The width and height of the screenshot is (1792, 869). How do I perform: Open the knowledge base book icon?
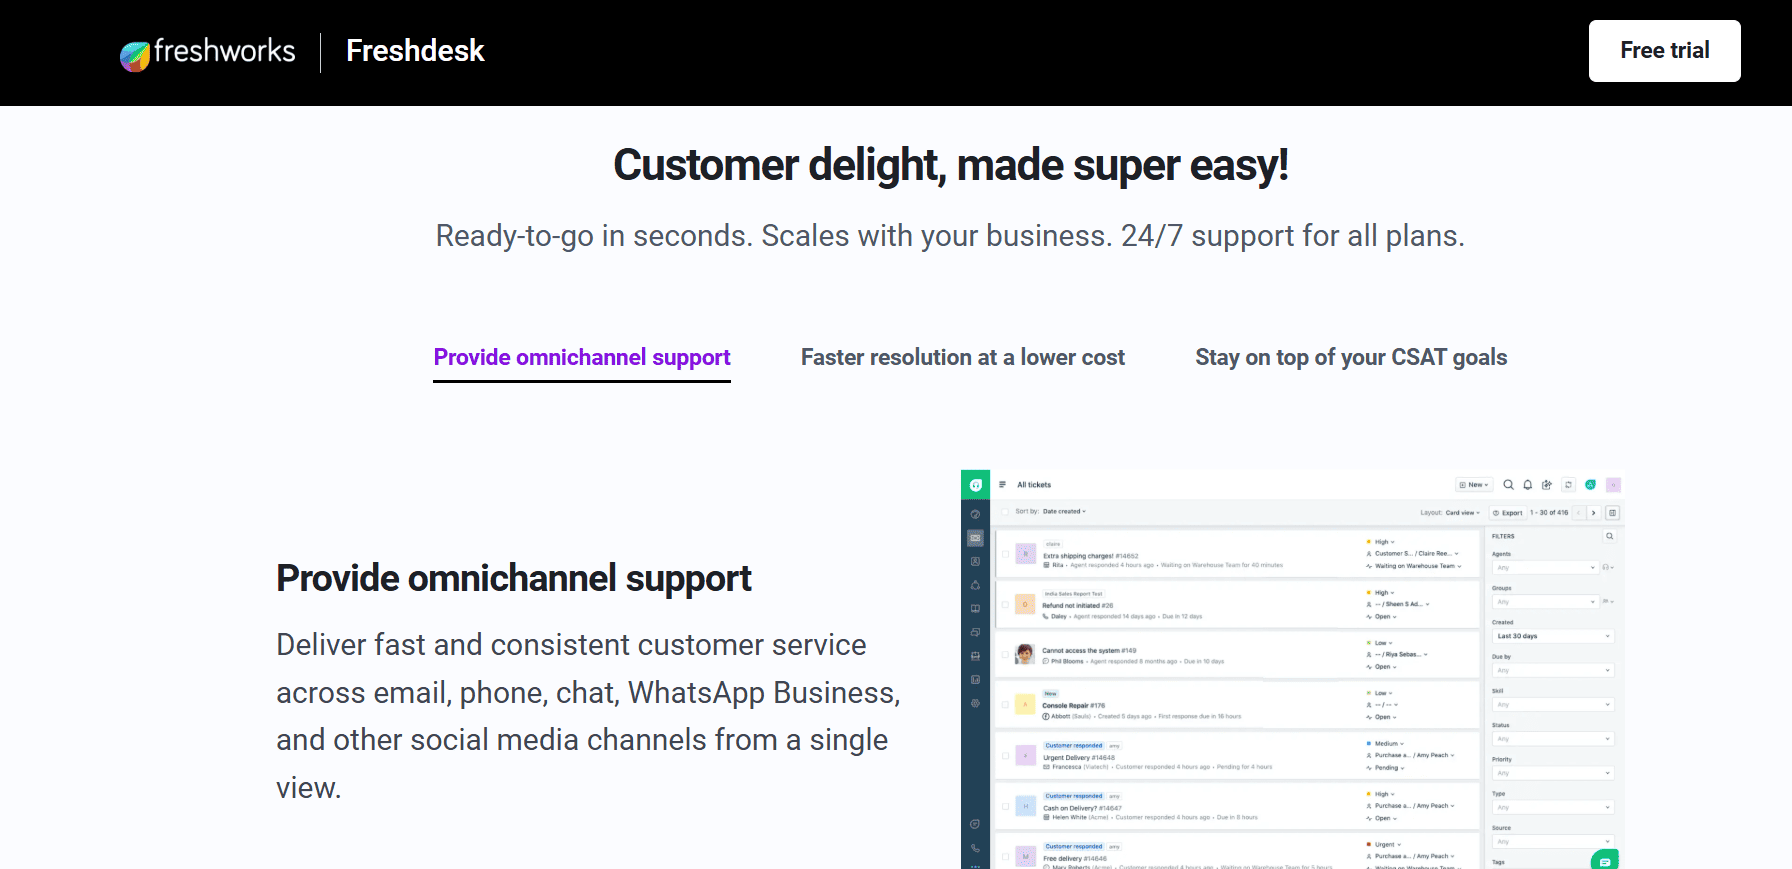975,608
